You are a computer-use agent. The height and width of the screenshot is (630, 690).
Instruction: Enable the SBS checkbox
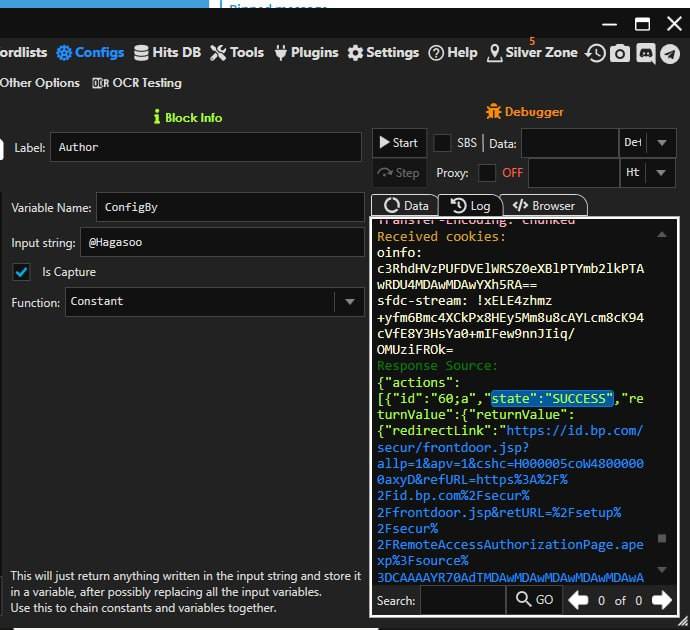pos(442,143)
